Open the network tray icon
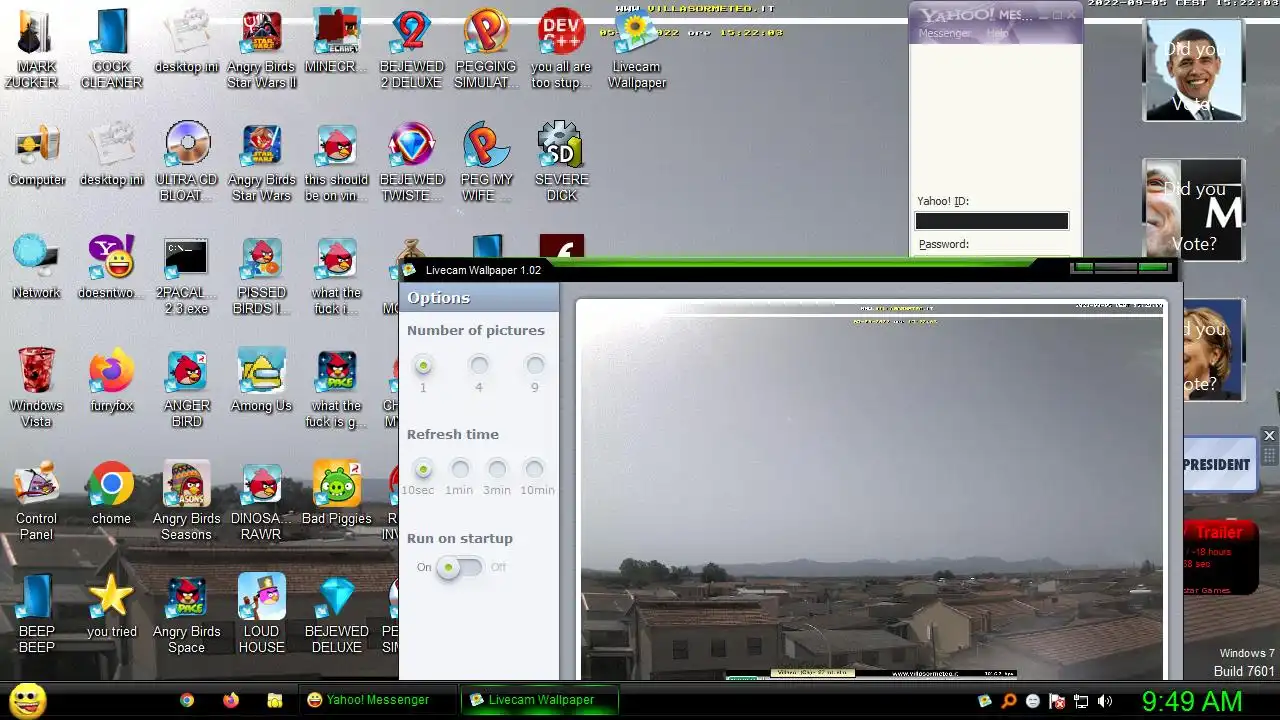Viewport: 1280px width, 720px height. tap(1081, 701)
